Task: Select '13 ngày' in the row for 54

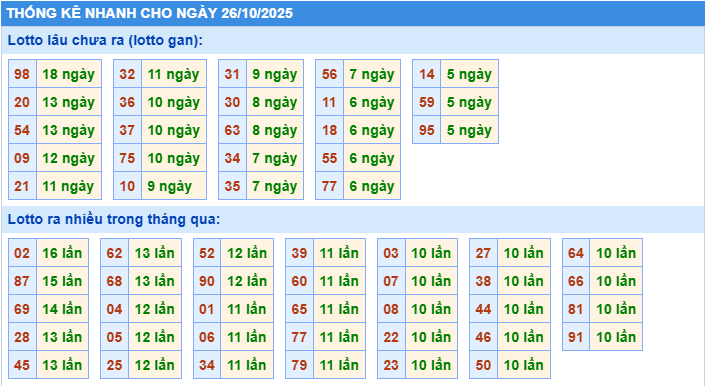Action: [69, 130]
